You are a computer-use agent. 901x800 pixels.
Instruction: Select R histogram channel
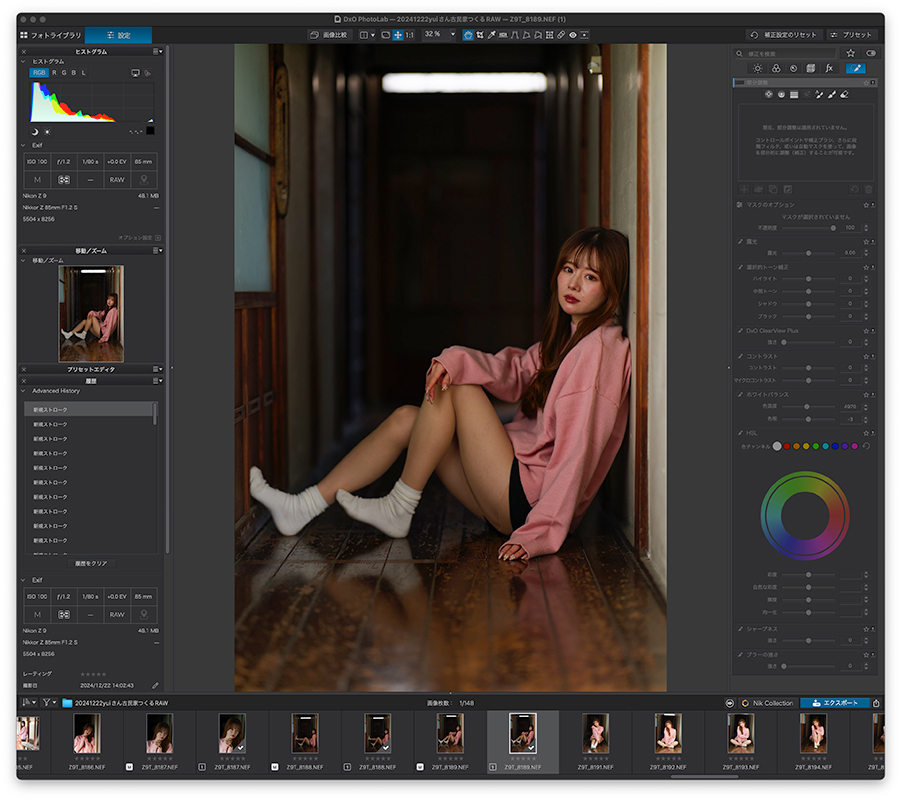54,73
